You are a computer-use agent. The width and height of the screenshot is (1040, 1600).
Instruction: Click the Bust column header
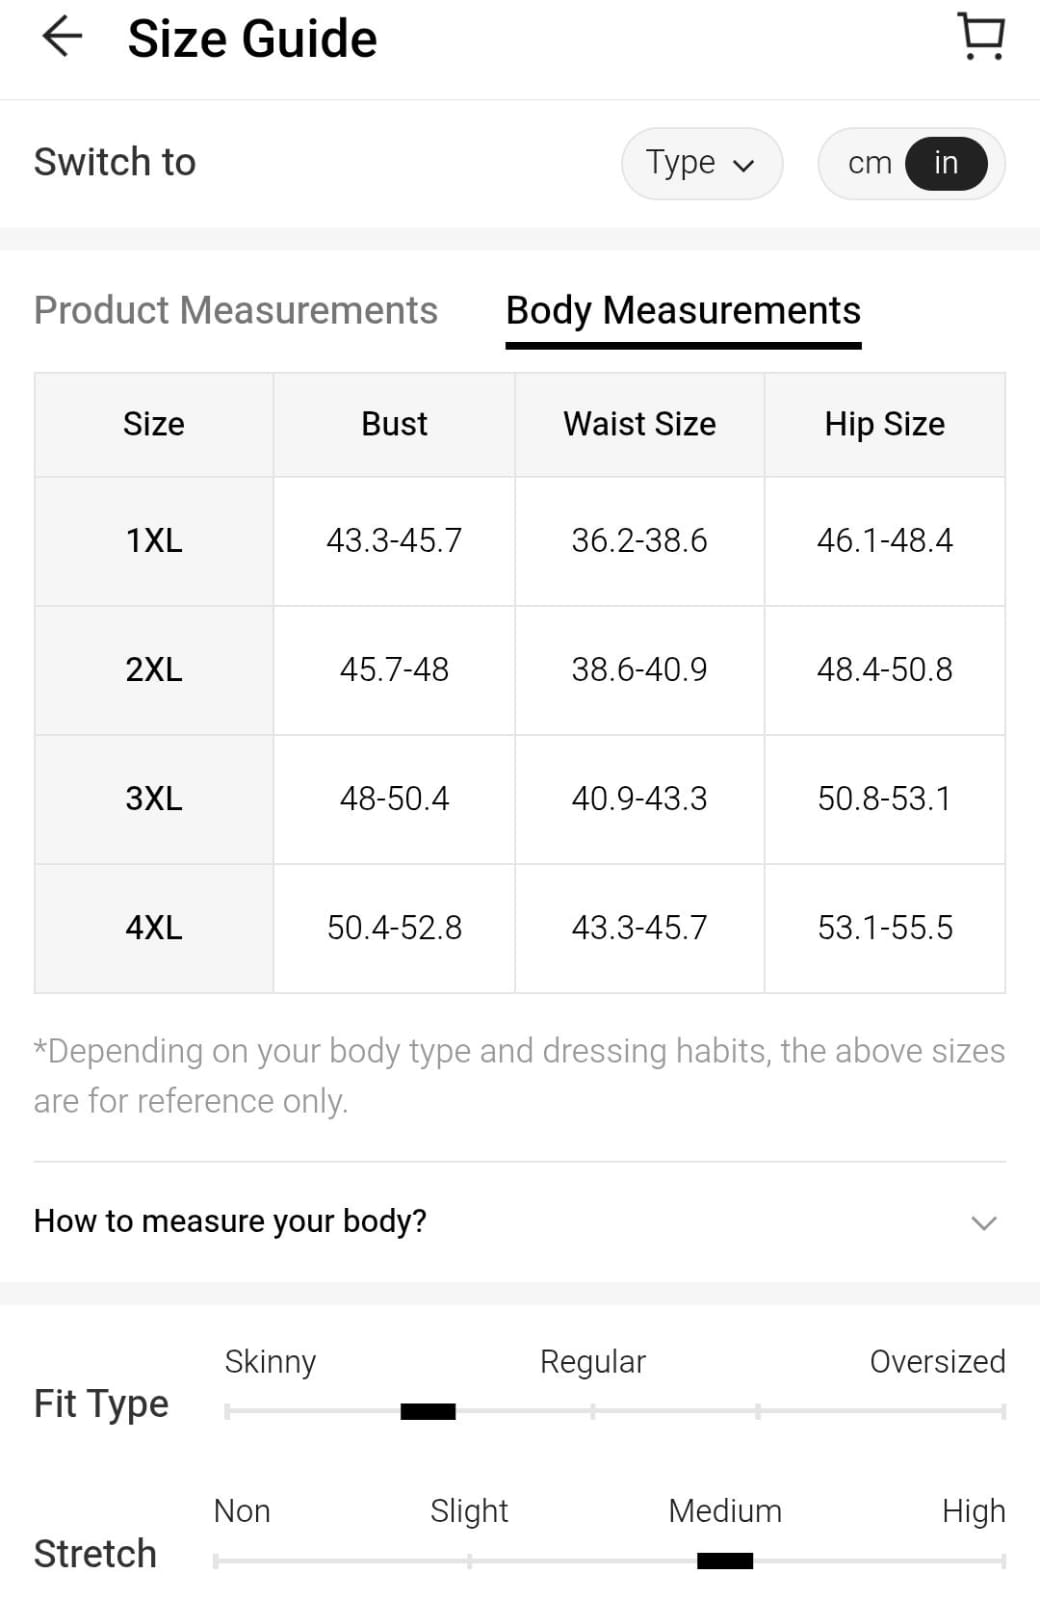[394, 424]
